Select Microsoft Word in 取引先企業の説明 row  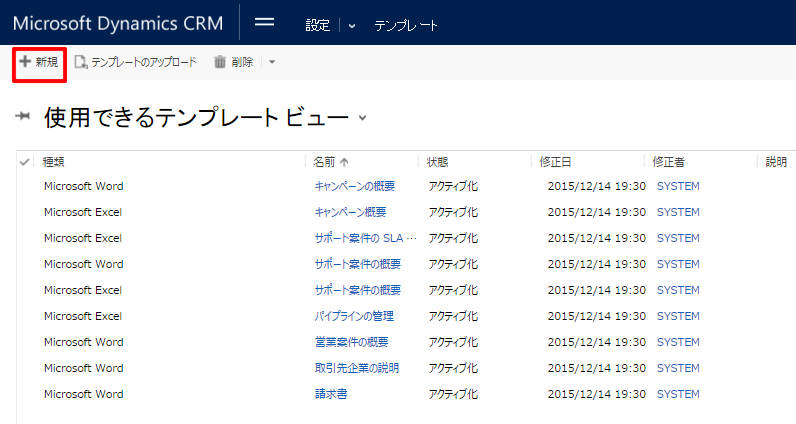84,368
